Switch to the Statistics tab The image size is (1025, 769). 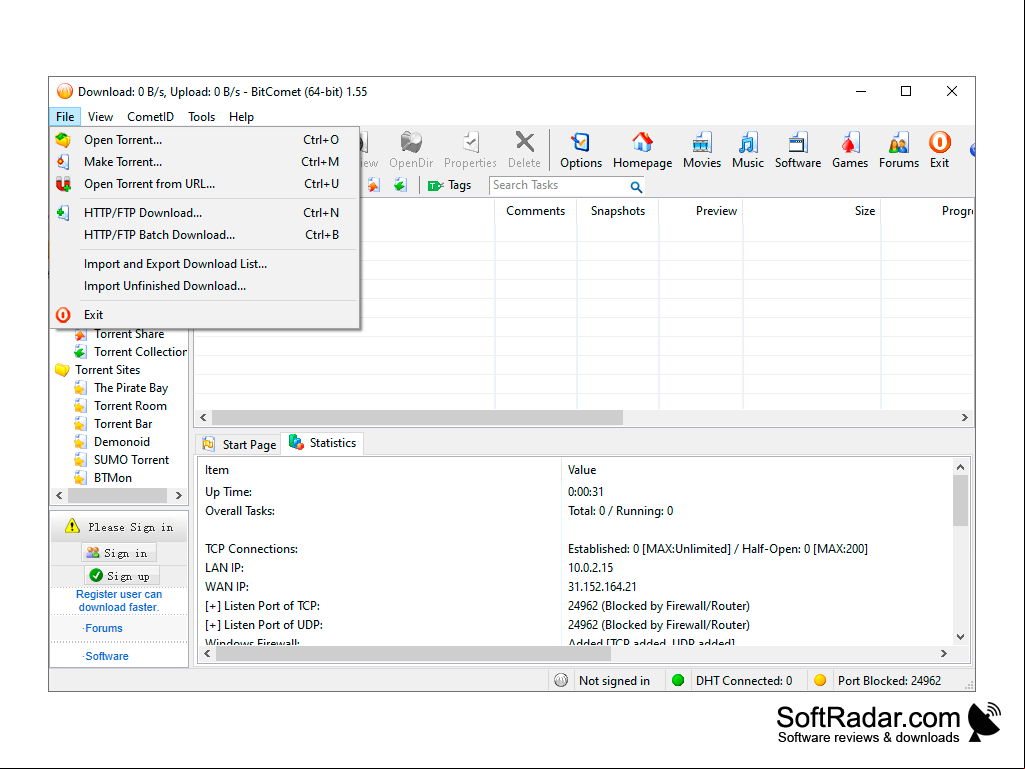tap(323, 443)
